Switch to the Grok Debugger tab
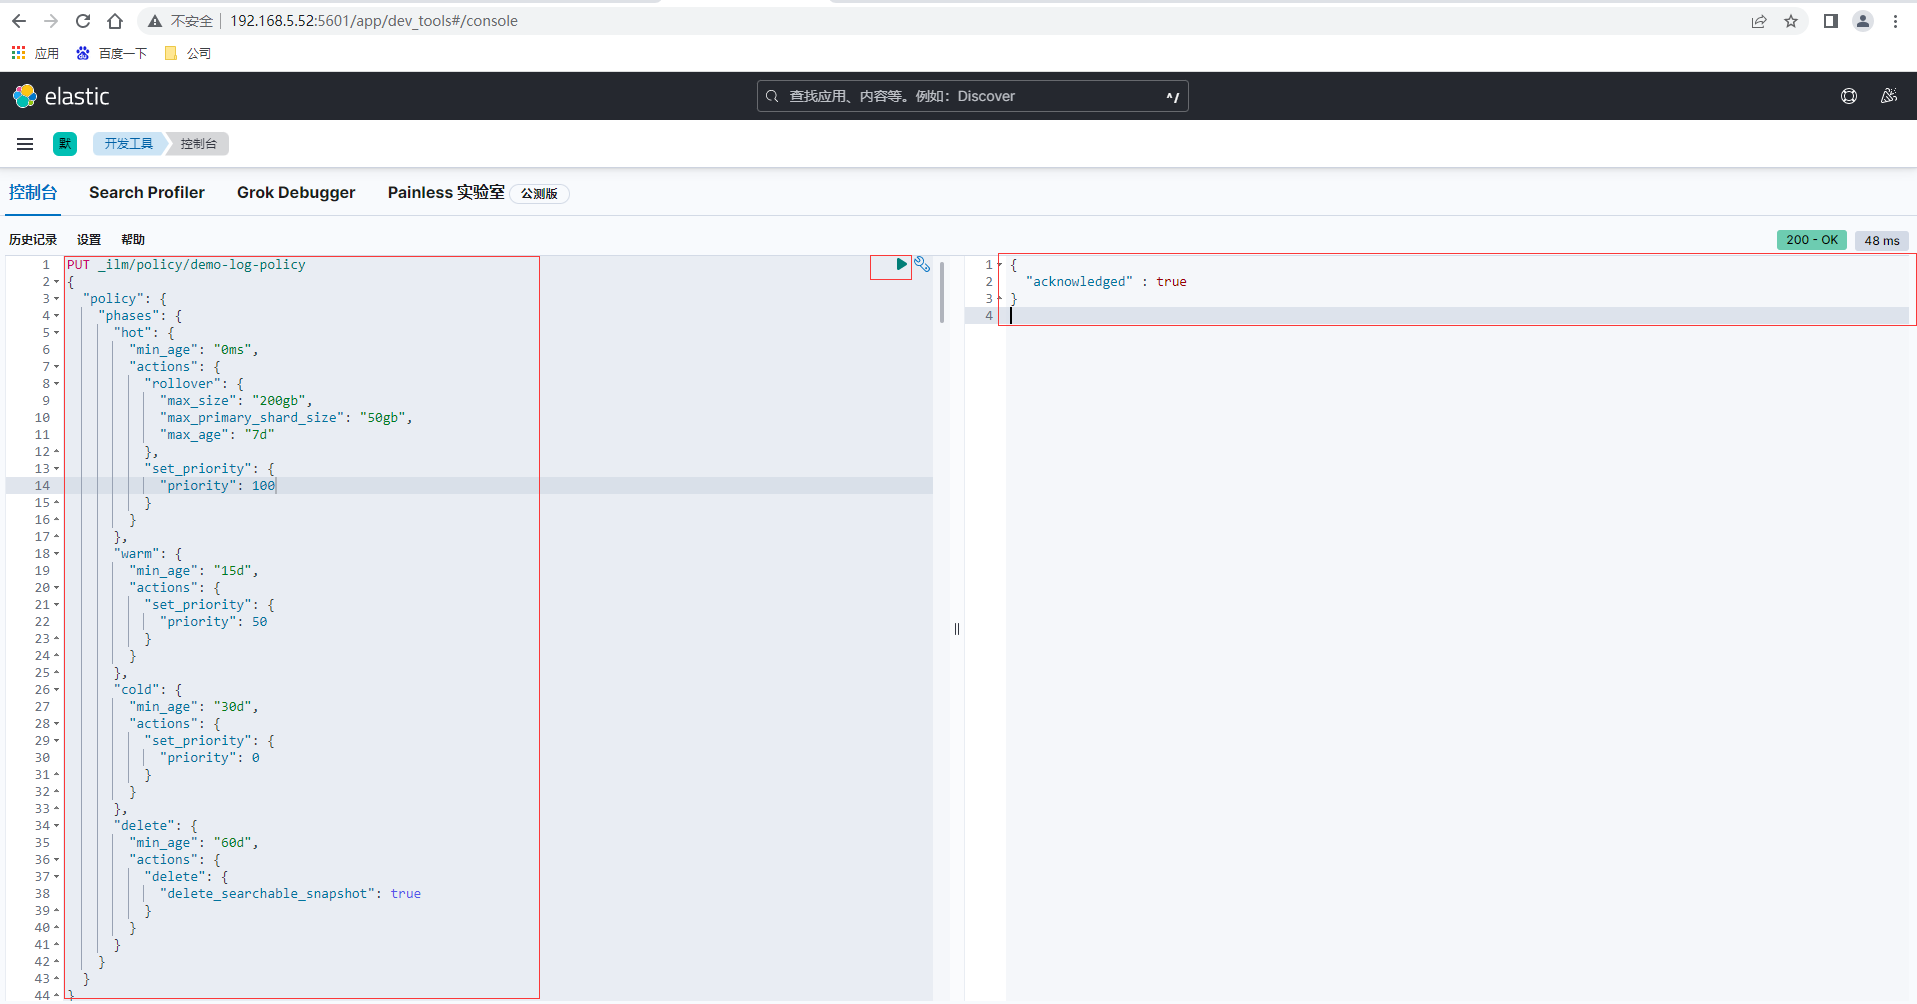Screen dimensions: 1917x1004 [x=296, y=192]
